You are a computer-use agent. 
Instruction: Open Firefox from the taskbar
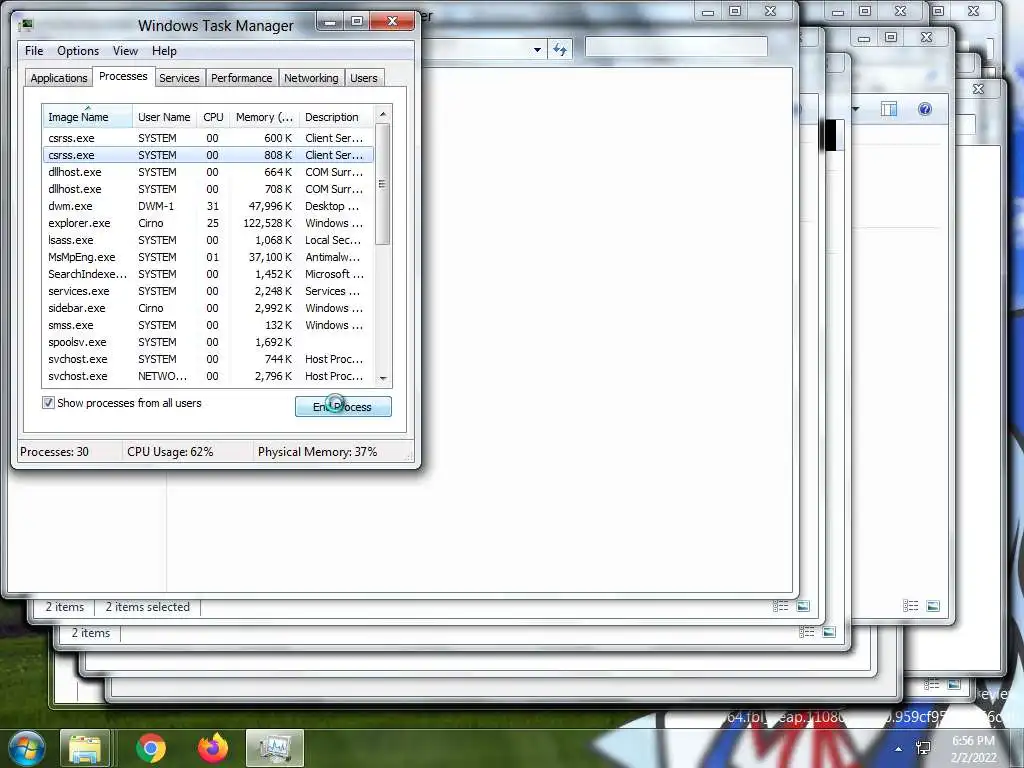coord(213,748)
